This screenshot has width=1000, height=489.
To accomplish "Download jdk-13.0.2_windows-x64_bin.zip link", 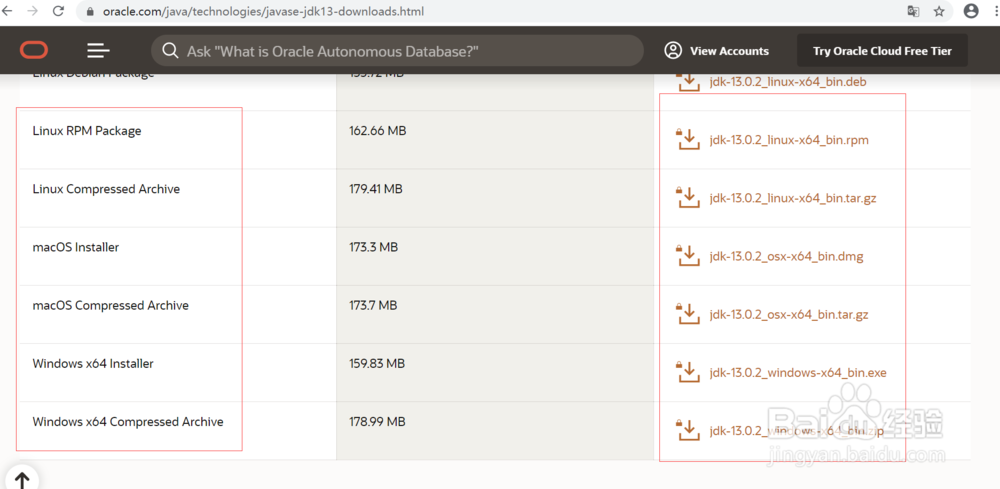I will 797,432.
